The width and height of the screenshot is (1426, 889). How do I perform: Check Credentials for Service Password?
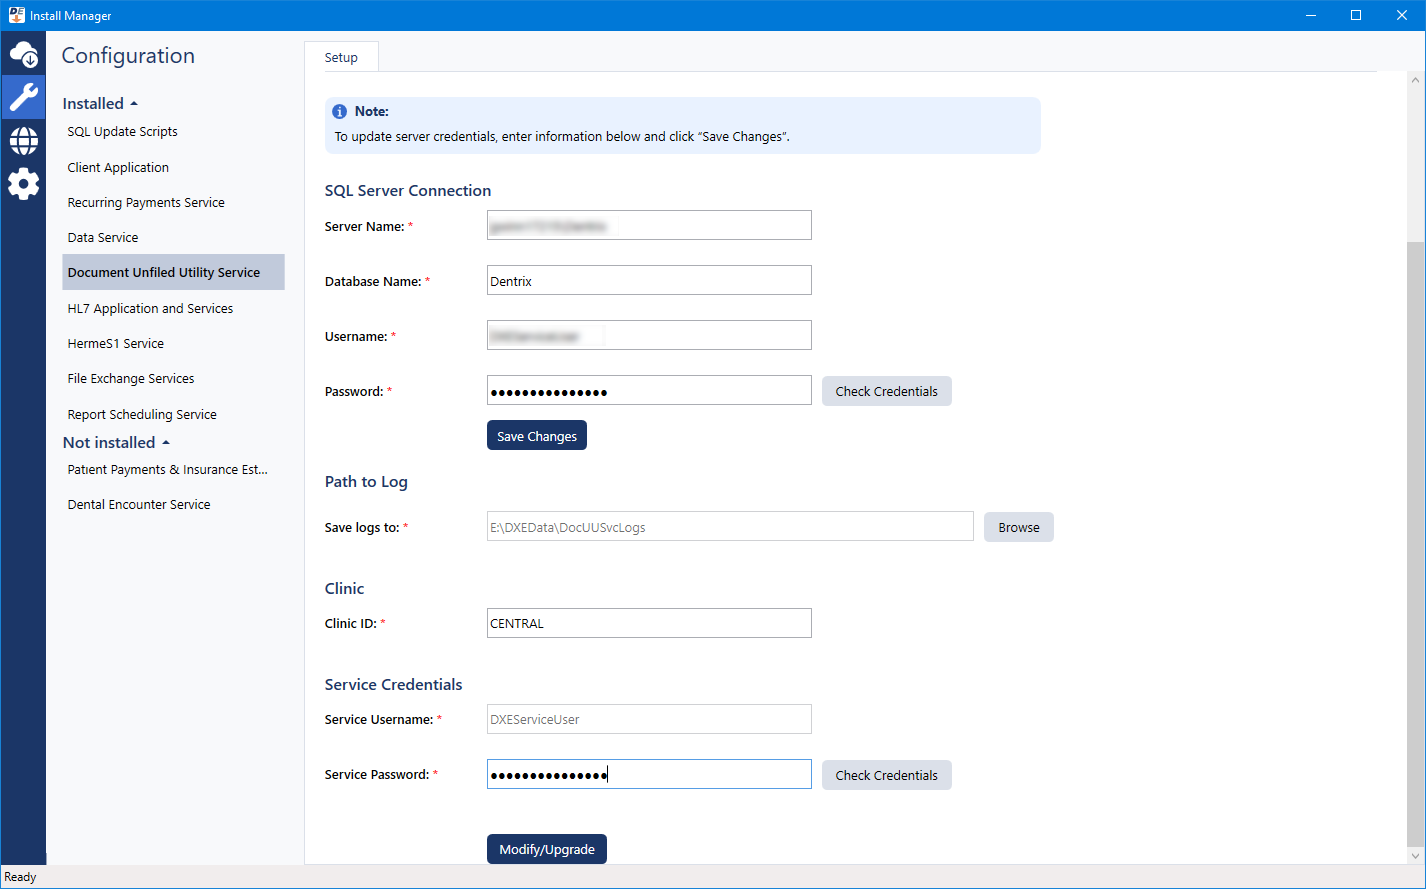(x=886, y=776)
